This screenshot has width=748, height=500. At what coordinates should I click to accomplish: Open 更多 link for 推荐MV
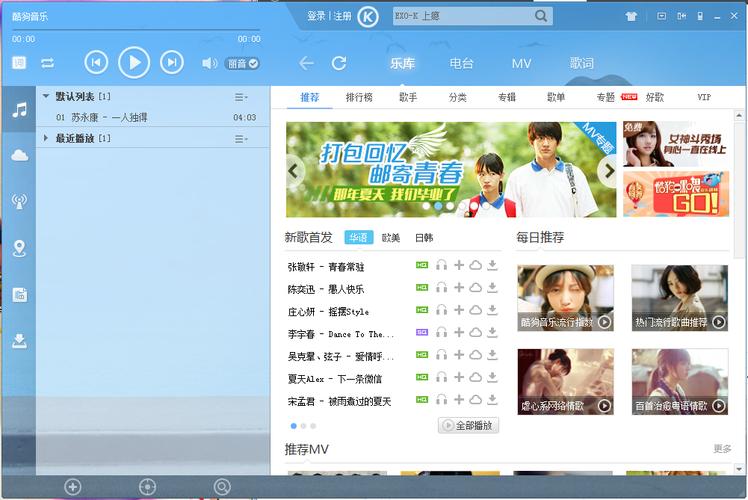pos(722,448)
